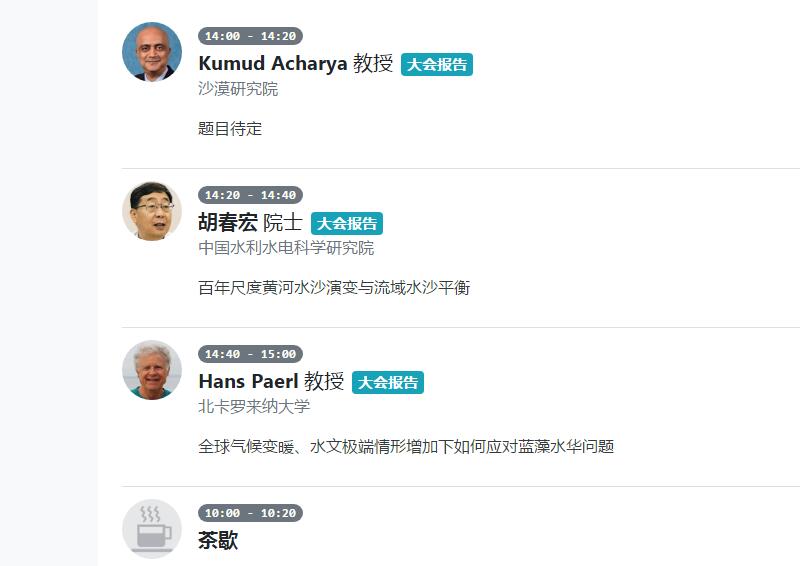Viewport: 800px width, 566px height.
Task: Click the 茶歇 session heading
Action: point(218,541)
